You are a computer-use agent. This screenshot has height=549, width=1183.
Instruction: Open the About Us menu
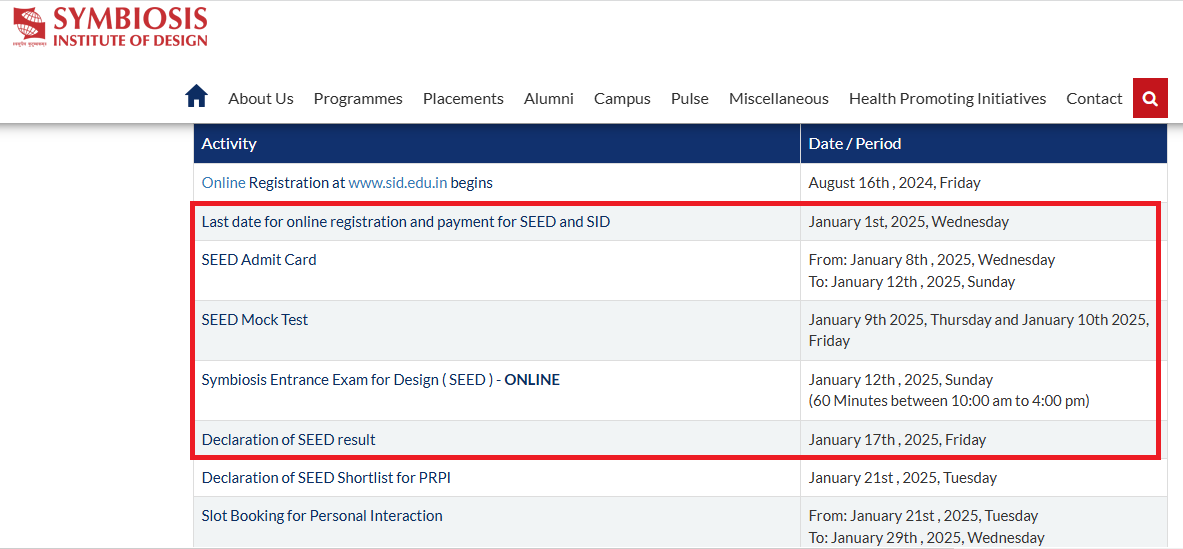click(x=261, y=99)
